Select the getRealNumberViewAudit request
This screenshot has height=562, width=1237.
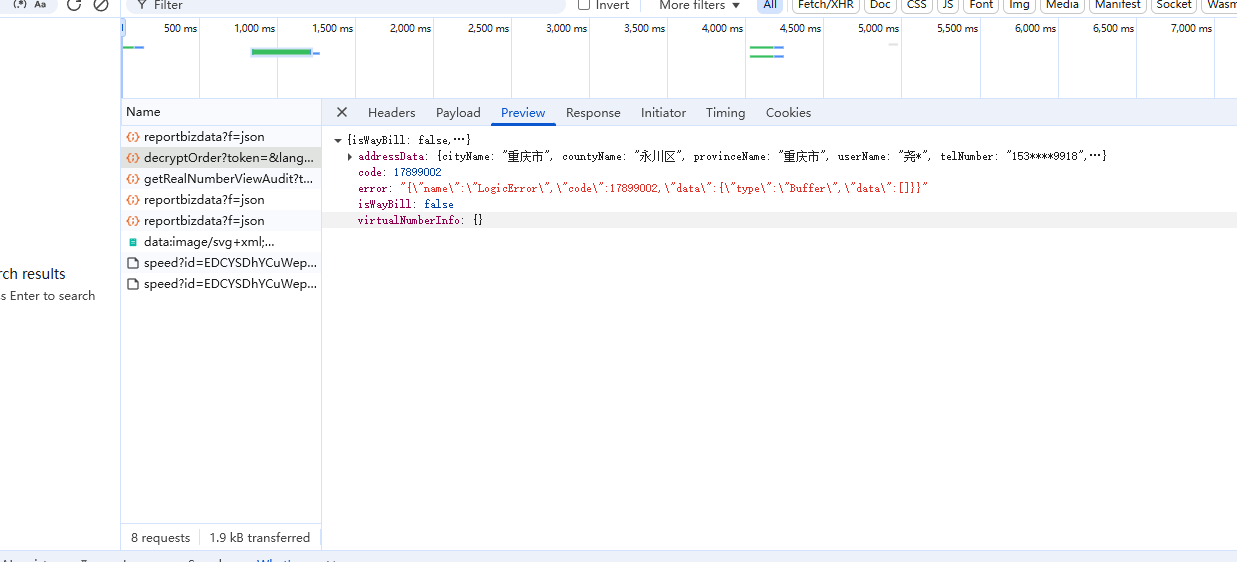[x=221, y=179]
